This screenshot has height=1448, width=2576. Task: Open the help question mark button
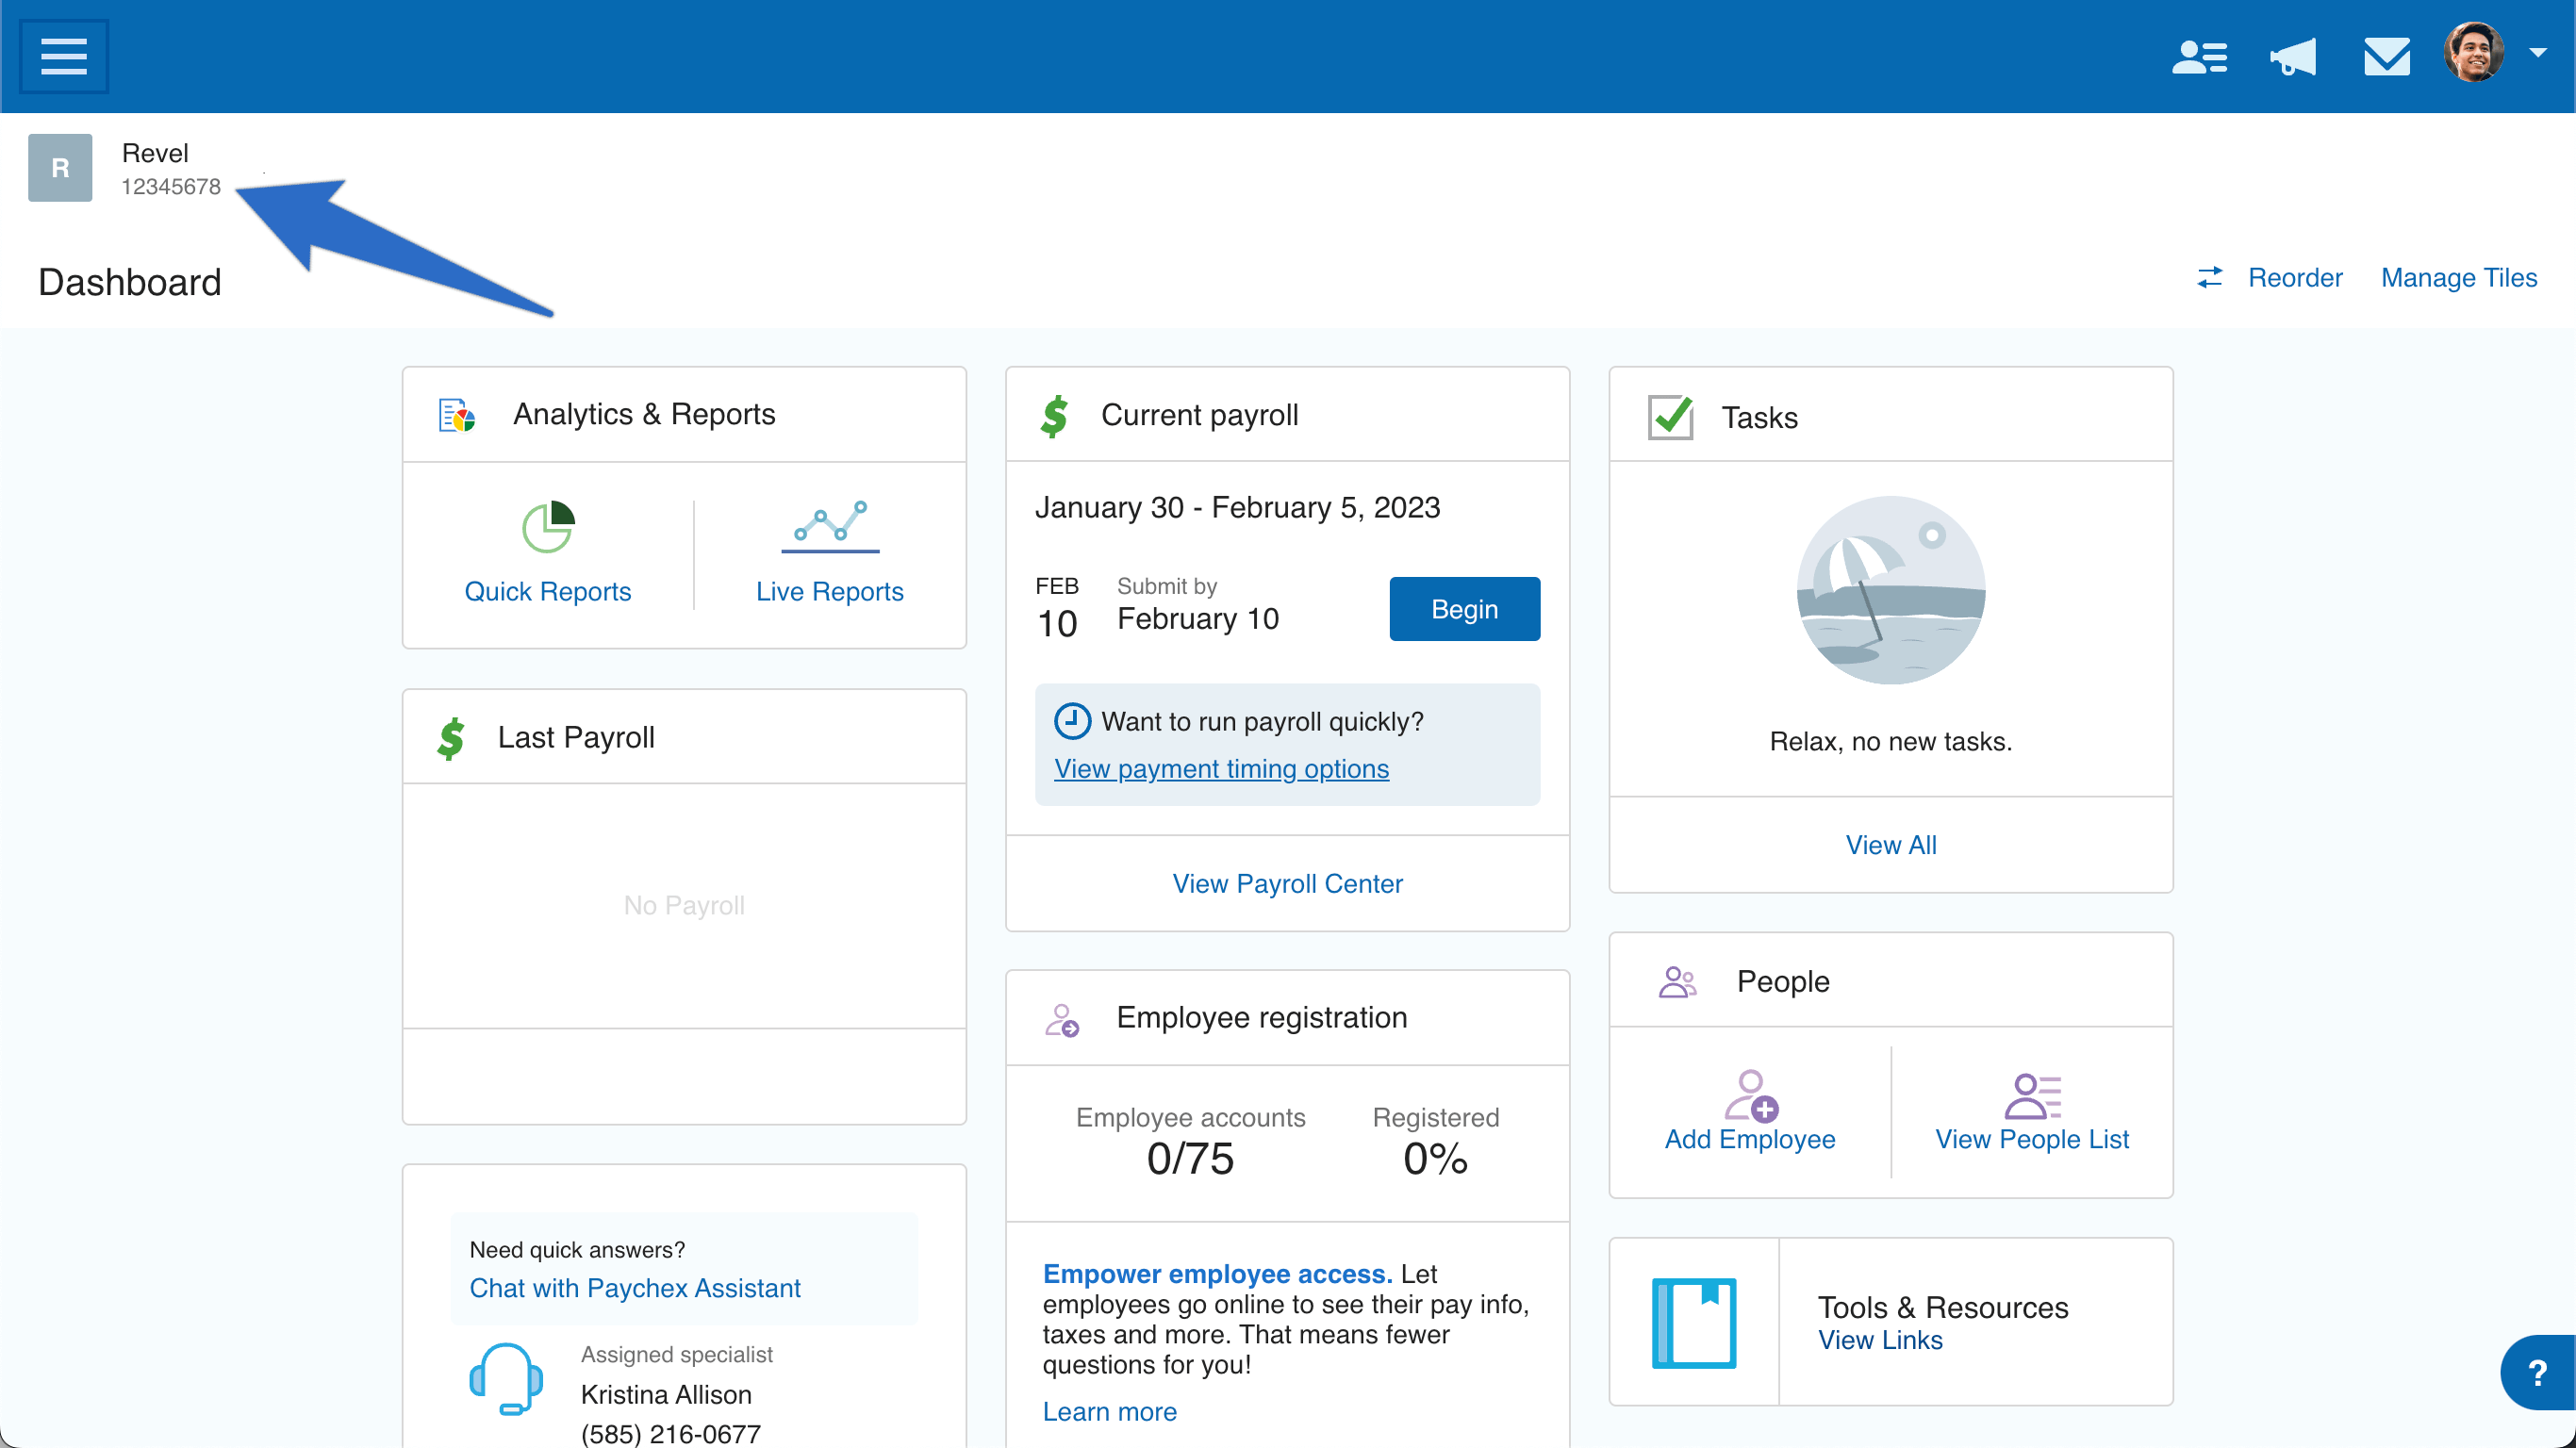click(2537, 1372)
